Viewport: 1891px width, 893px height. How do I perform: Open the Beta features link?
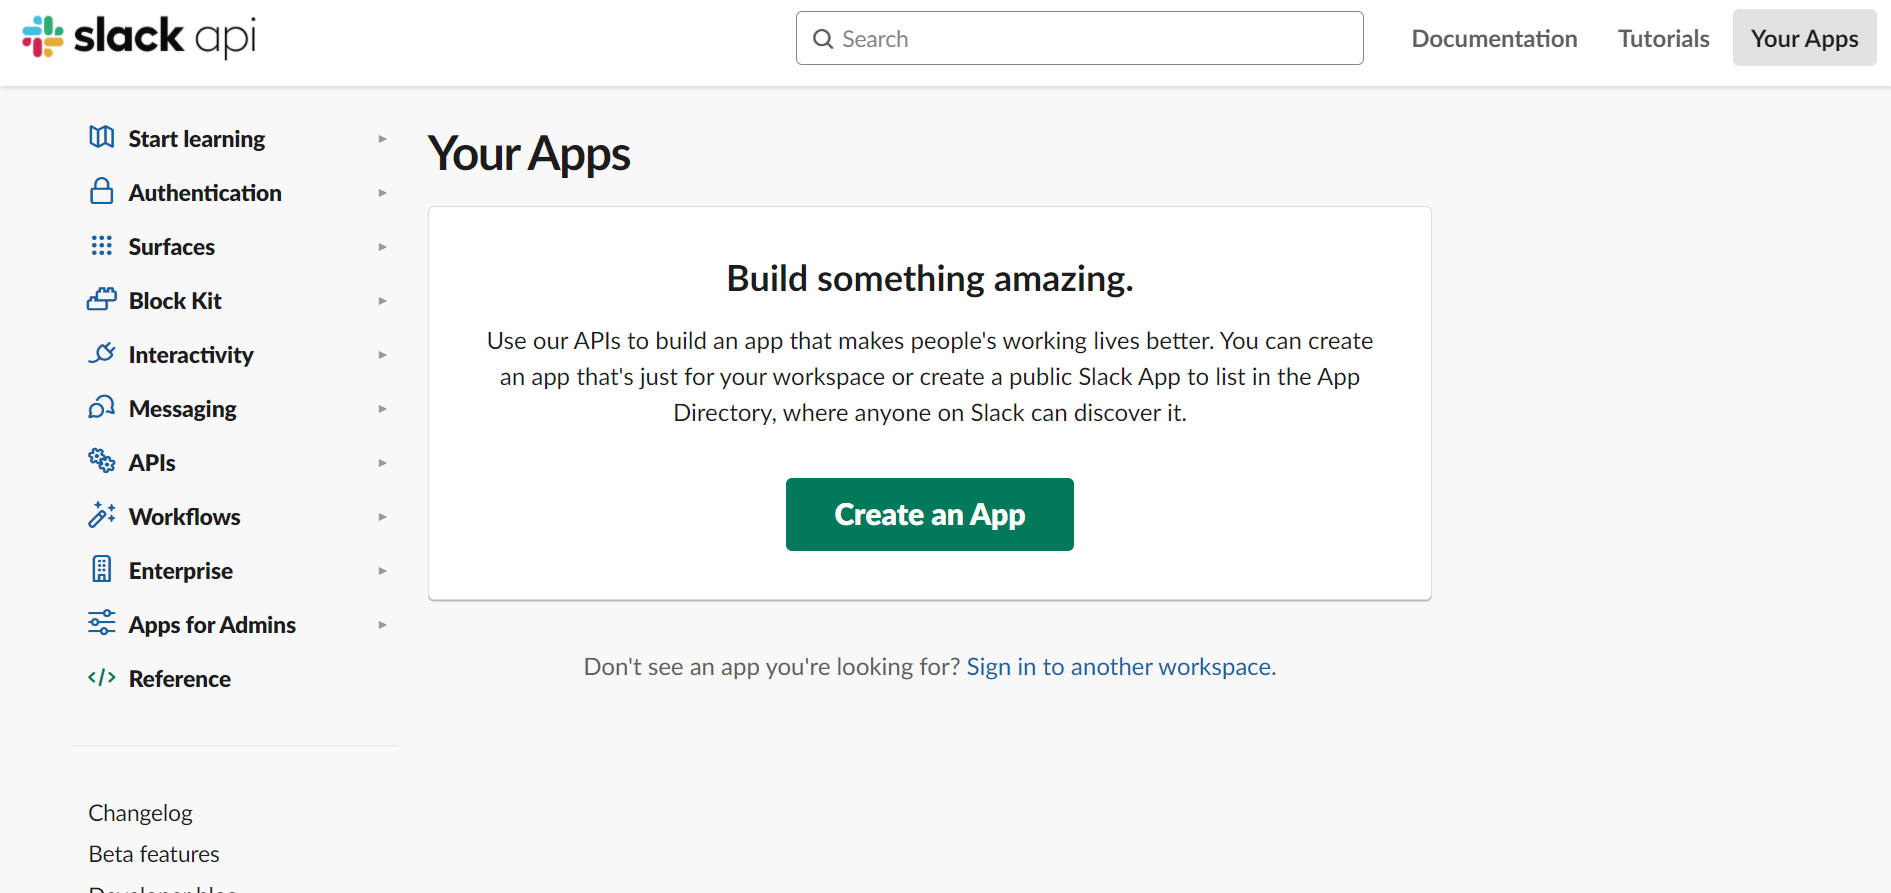tap(154, 854)
